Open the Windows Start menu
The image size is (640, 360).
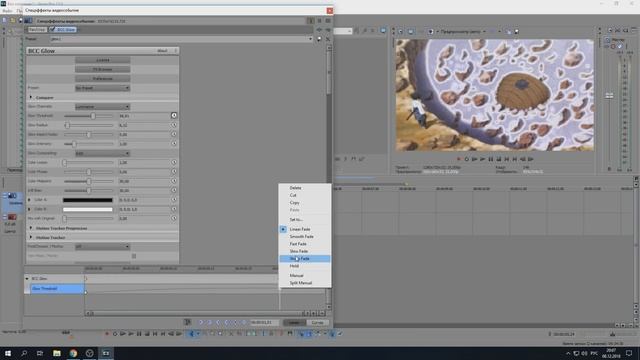[x=8, y=353]
